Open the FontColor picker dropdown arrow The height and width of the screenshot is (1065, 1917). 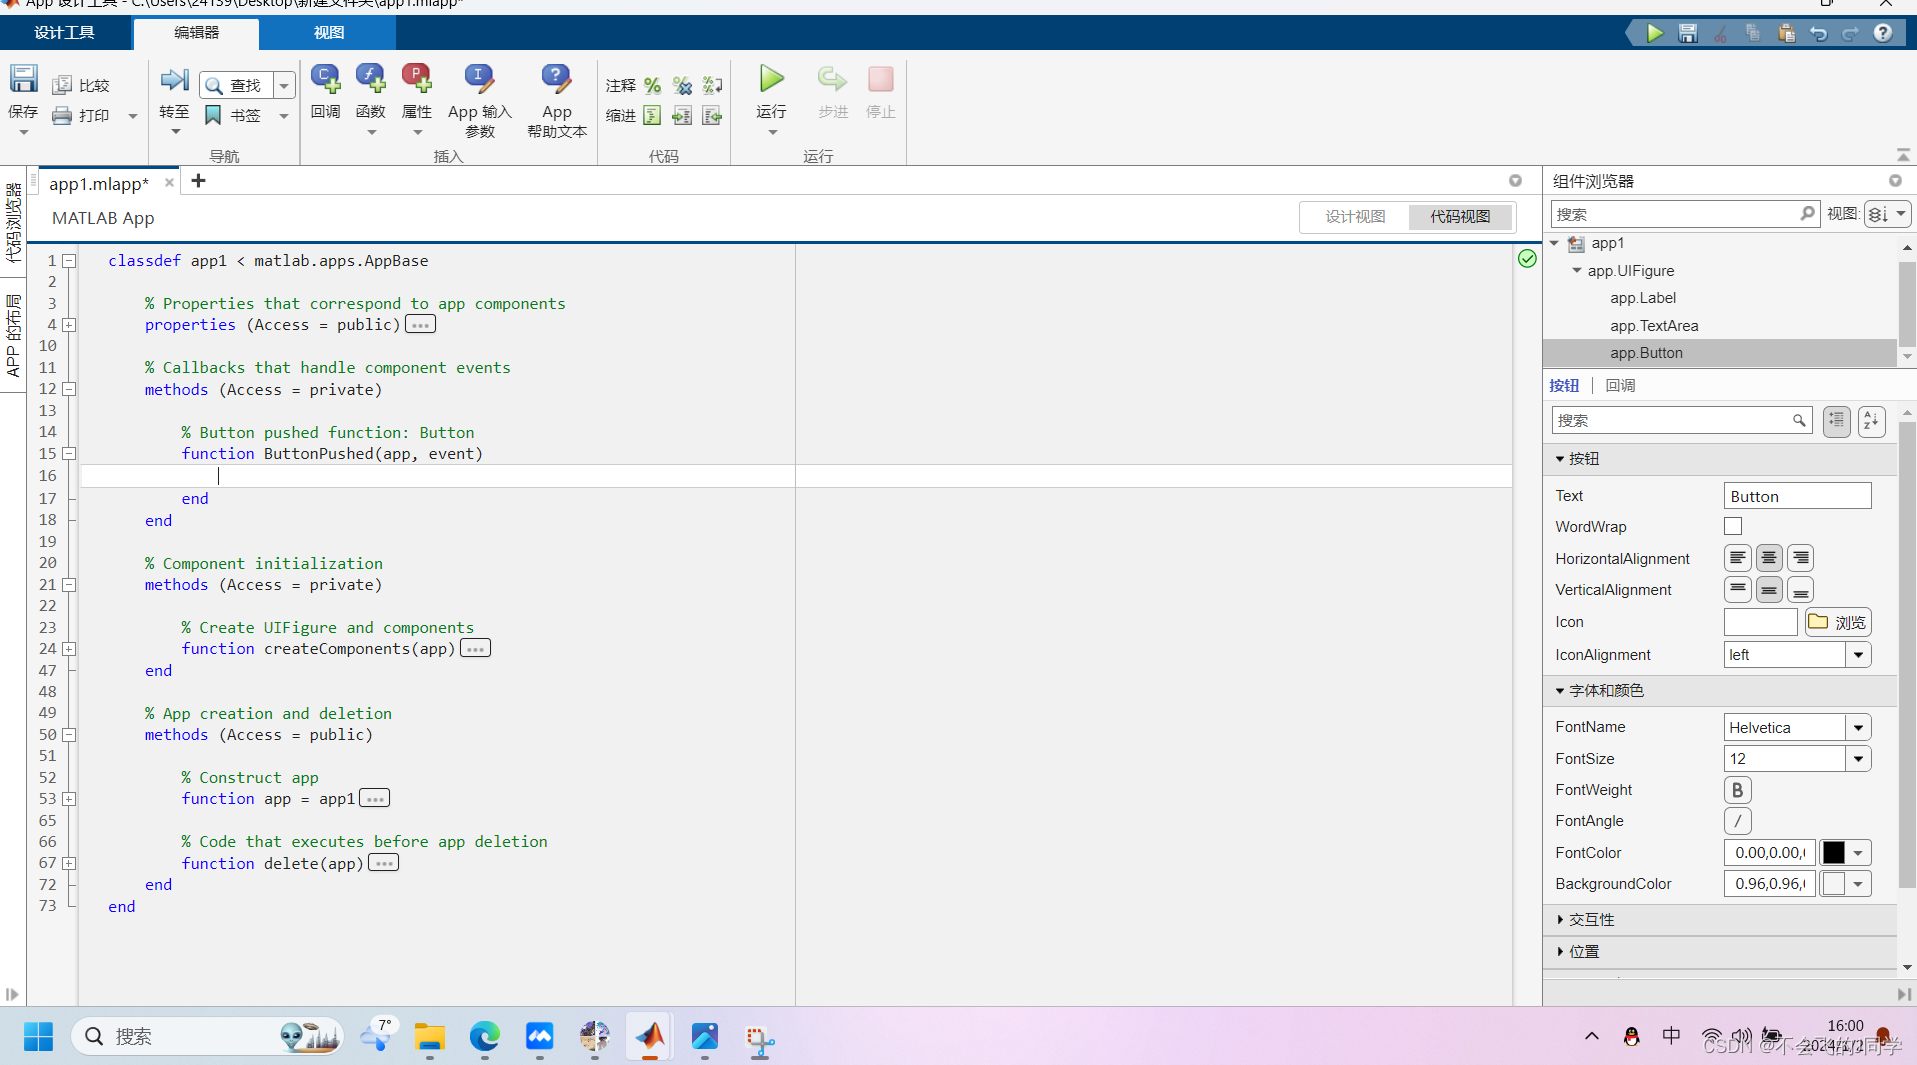click(1858, 853)
